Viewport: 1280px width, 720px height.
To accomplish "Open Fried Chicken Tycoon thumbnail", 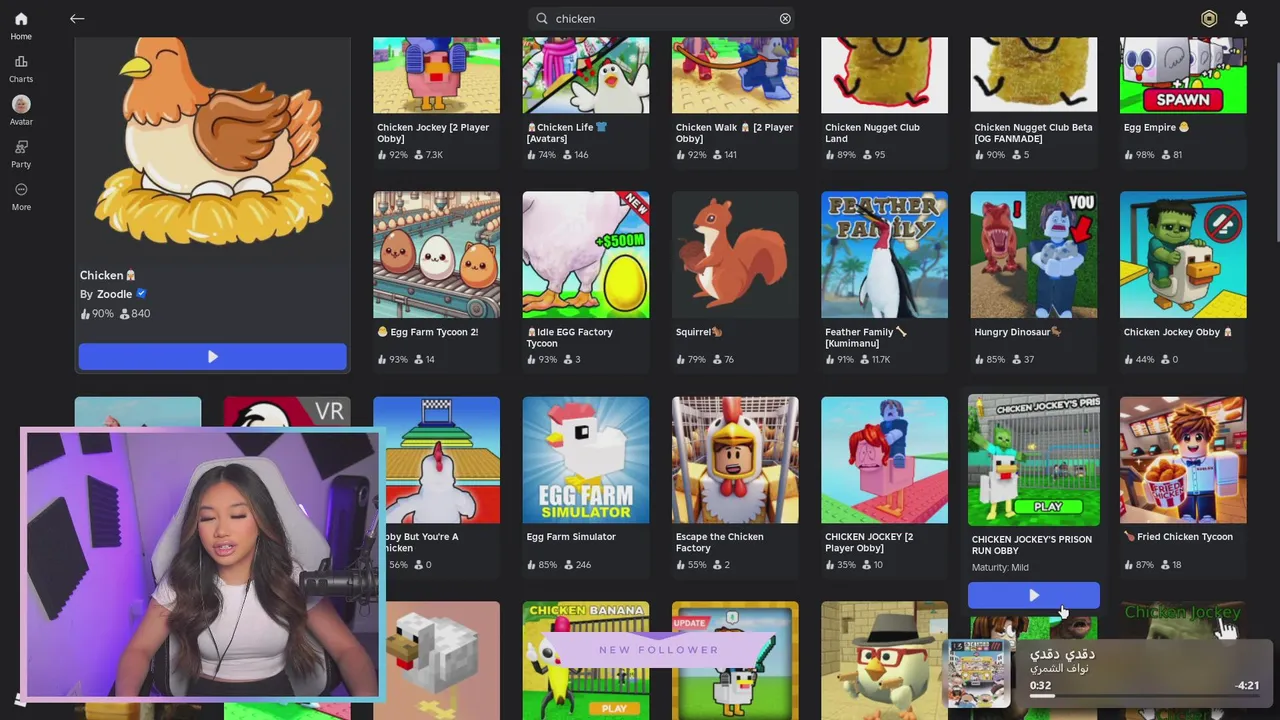I will (x=1183, y=460).
